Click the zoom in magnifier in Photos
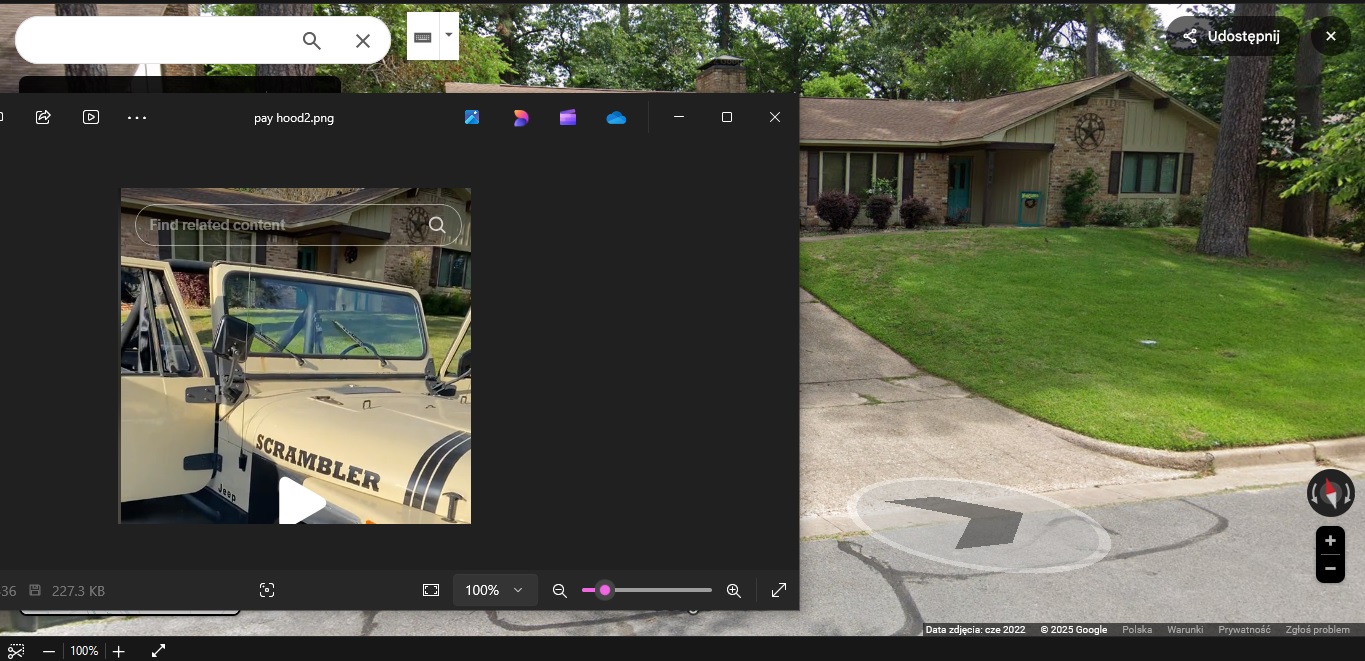Viewport: 1365px width, 661px height. [733, 590]
